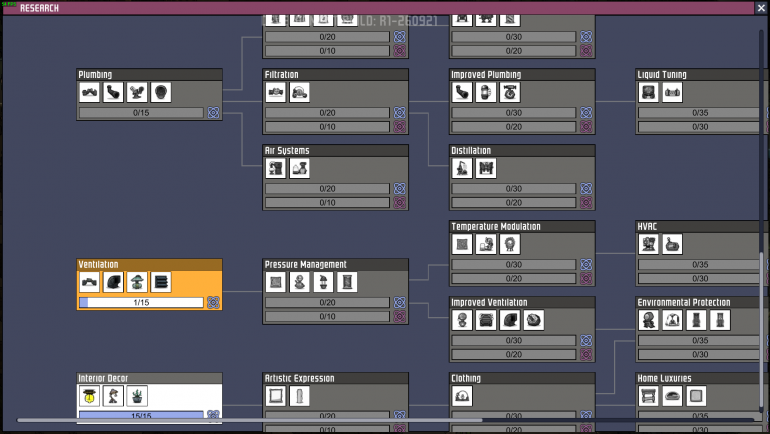
Task: Select the rightmost door icon in Pressure Management
Action: (347, 282)
